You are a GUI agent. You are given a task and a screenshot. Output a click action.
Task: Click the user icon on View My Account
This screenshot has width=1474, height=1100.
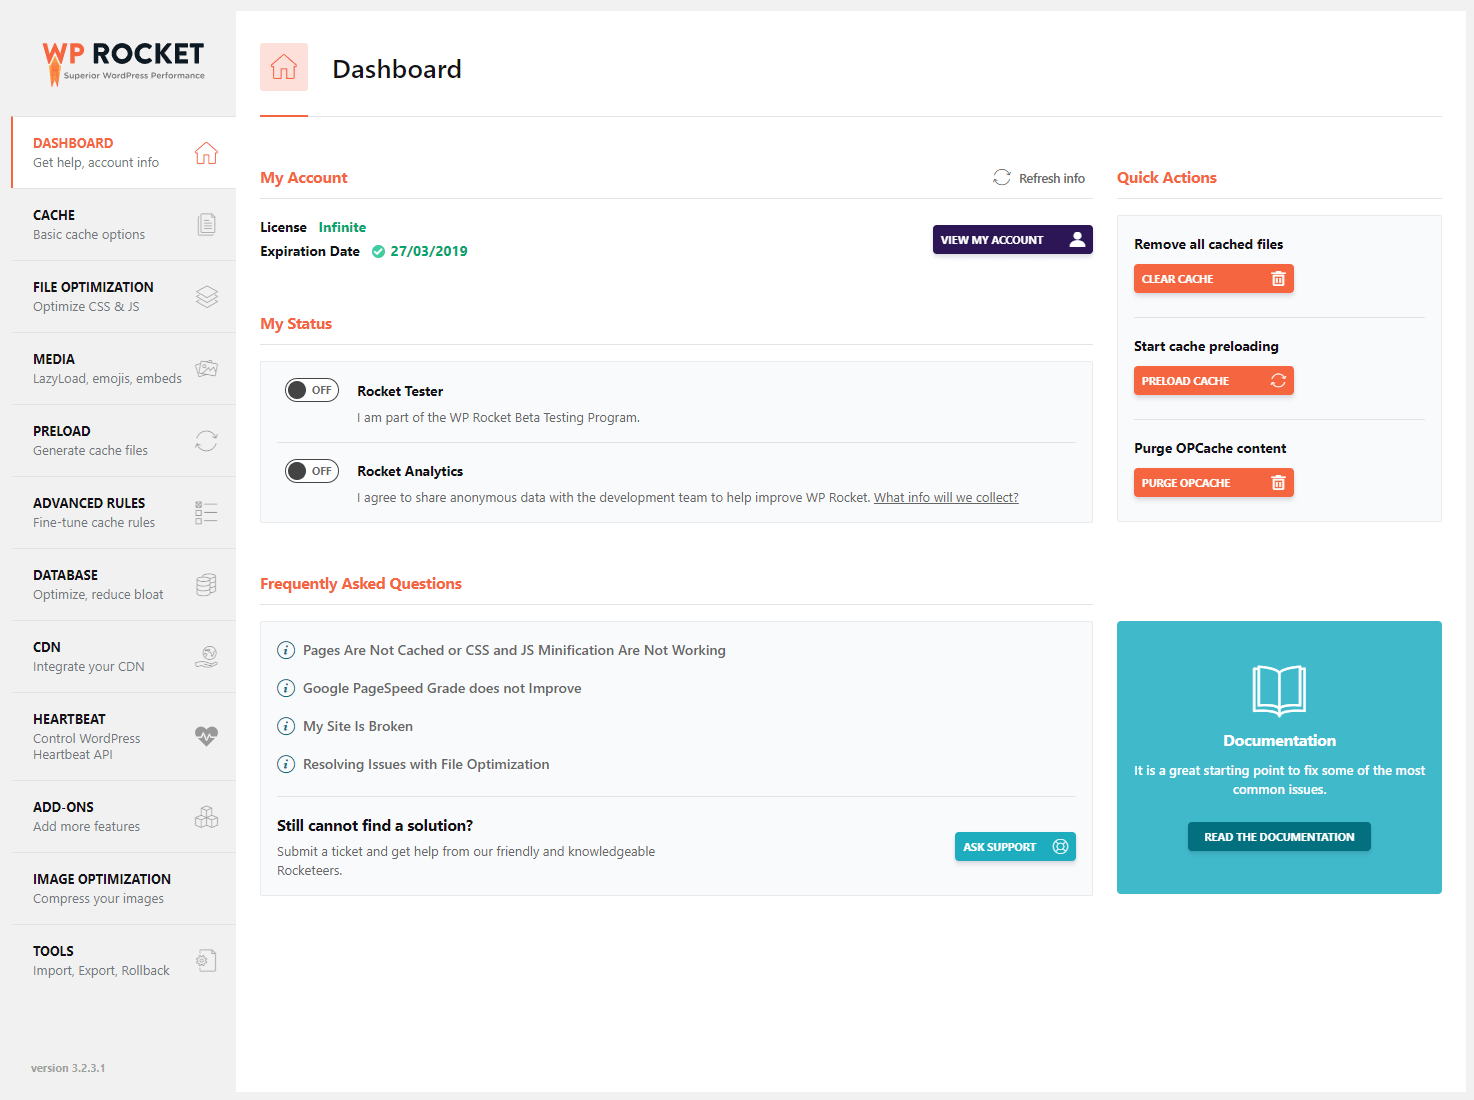point(1077,239)
